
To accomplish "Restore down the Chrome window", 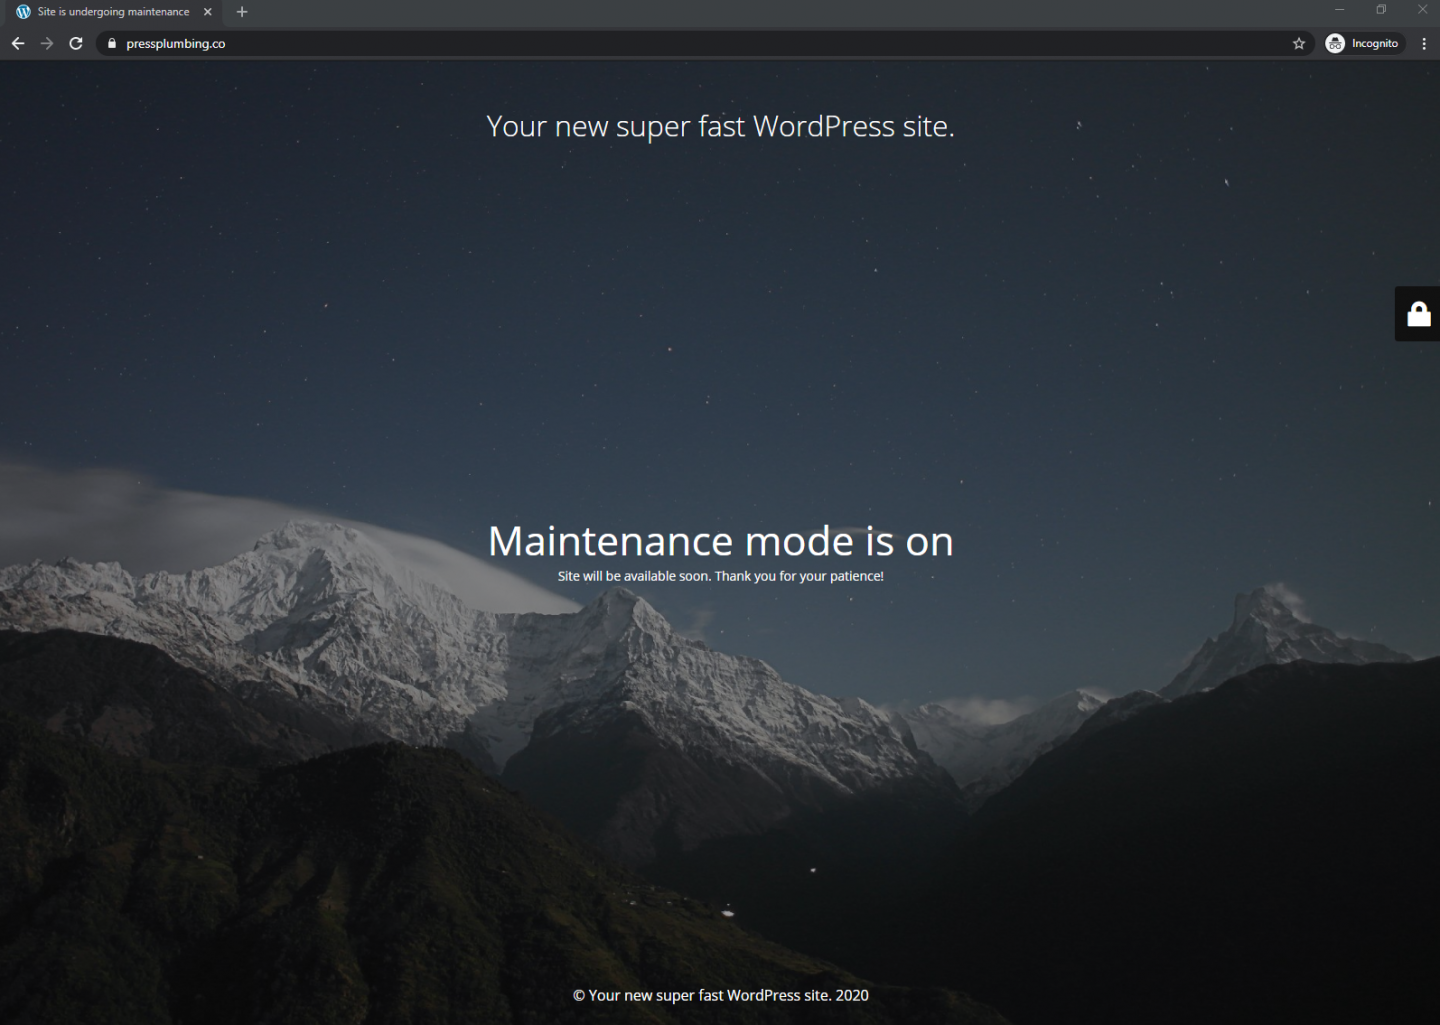I will (x=1381, y=10).
